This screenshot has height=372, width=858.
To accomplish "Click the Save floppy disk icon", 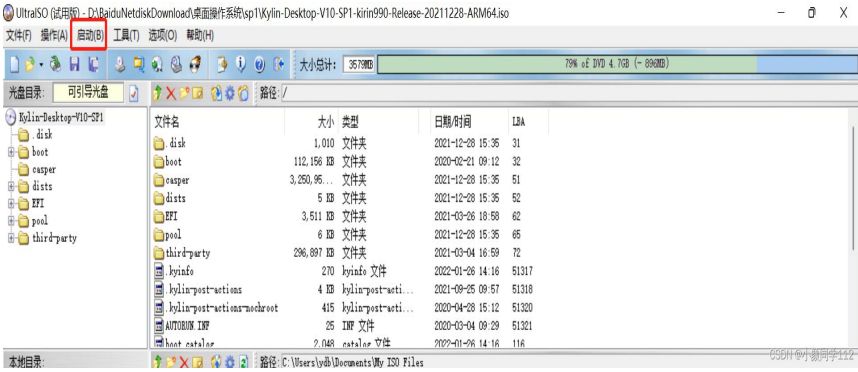I will 74,65.
